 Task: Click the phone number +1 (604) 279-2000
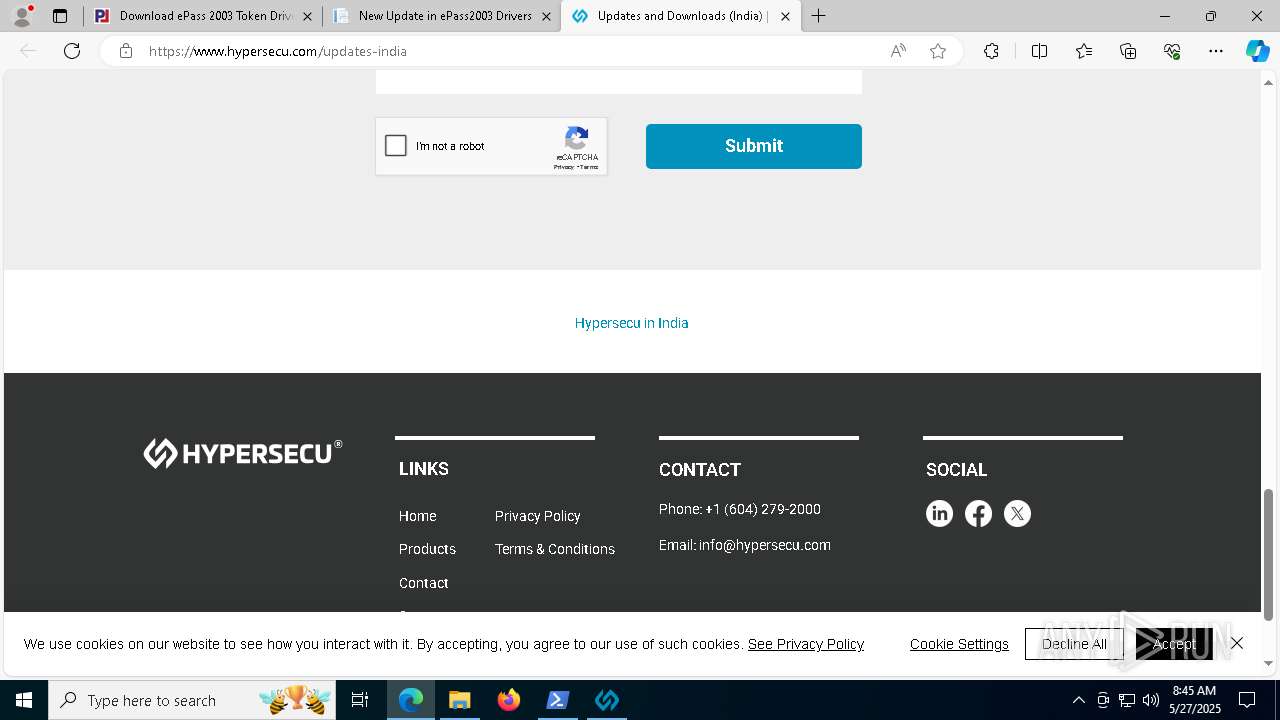point(763,509)
